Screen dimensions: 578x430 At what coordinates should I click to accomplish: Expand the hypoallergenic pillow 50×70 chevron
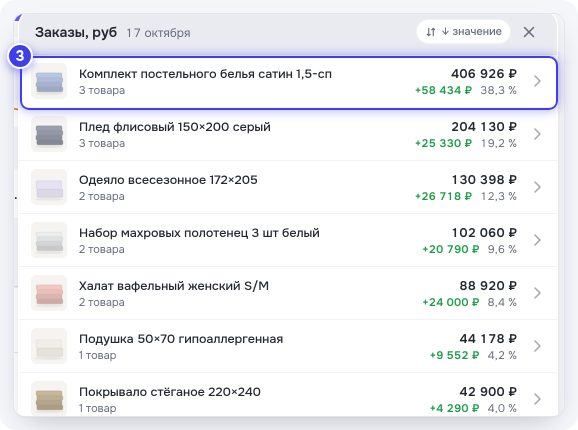(537, 346)
